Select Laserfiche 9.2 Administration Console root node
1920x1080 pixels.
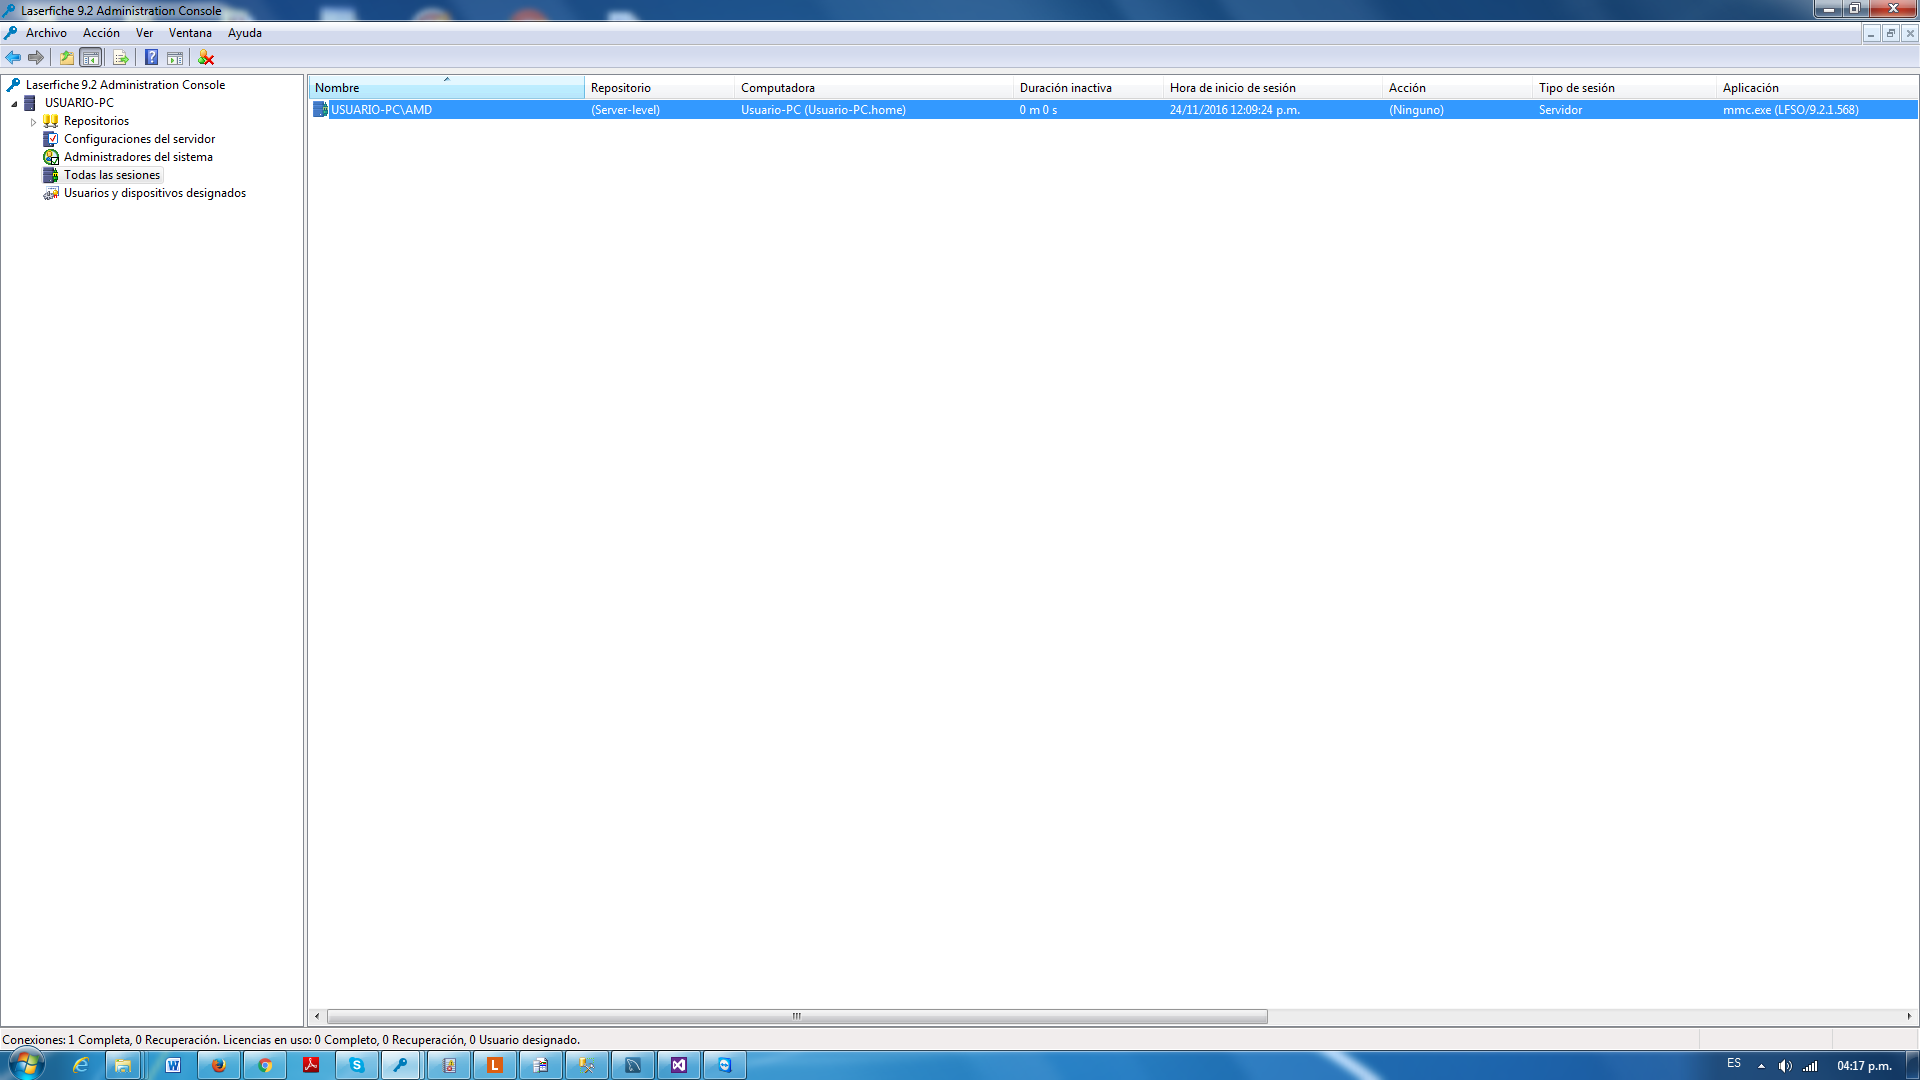(x=125, y=85)
